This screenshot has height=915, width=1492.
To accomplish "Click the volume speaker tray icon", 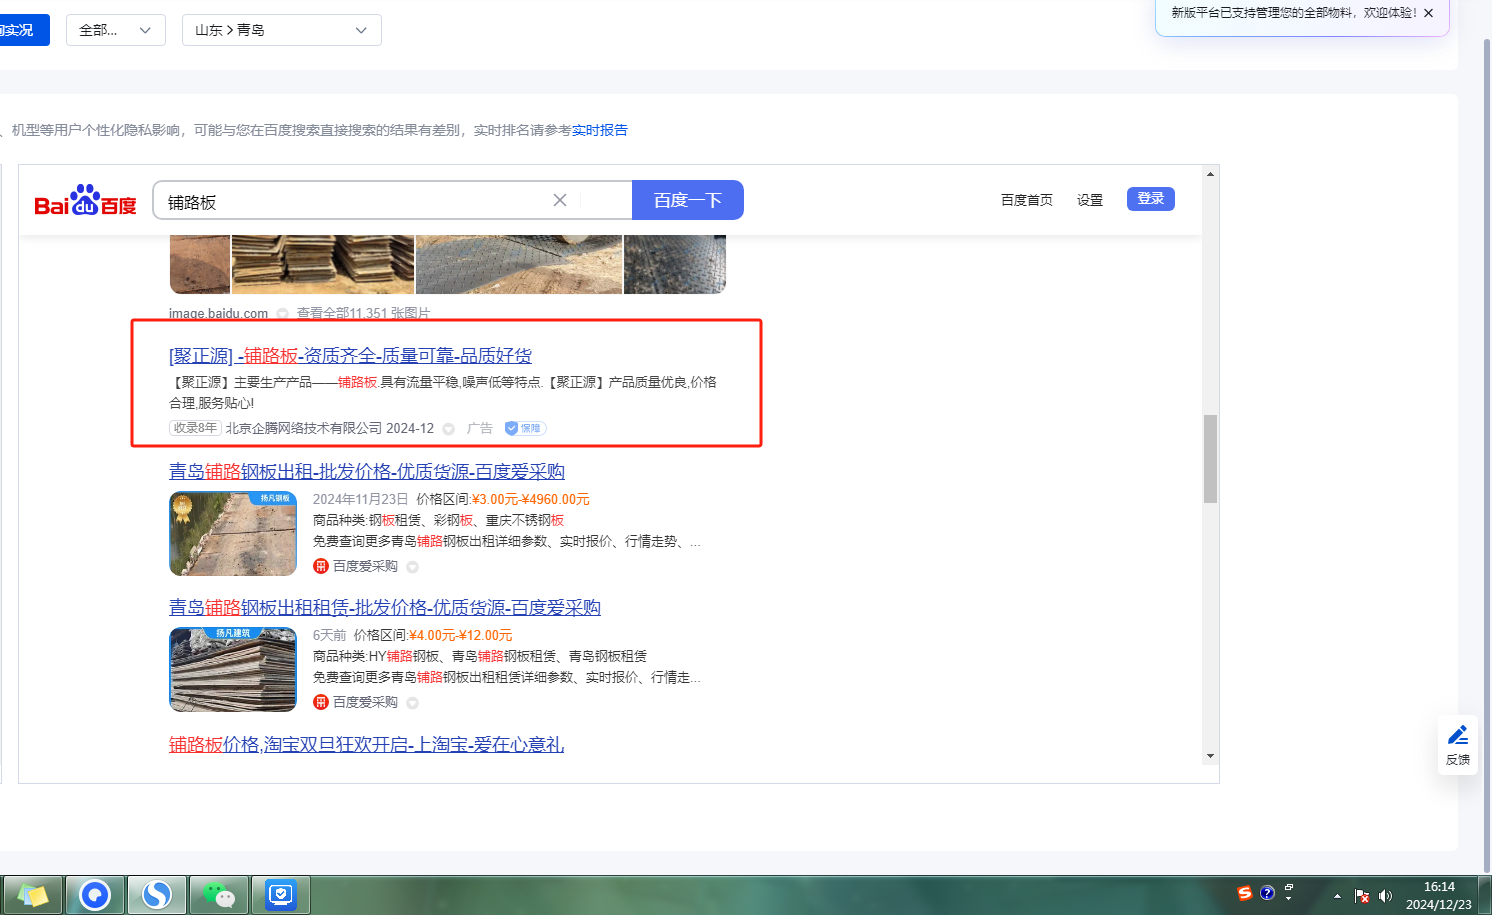I will pos(1385,896).
